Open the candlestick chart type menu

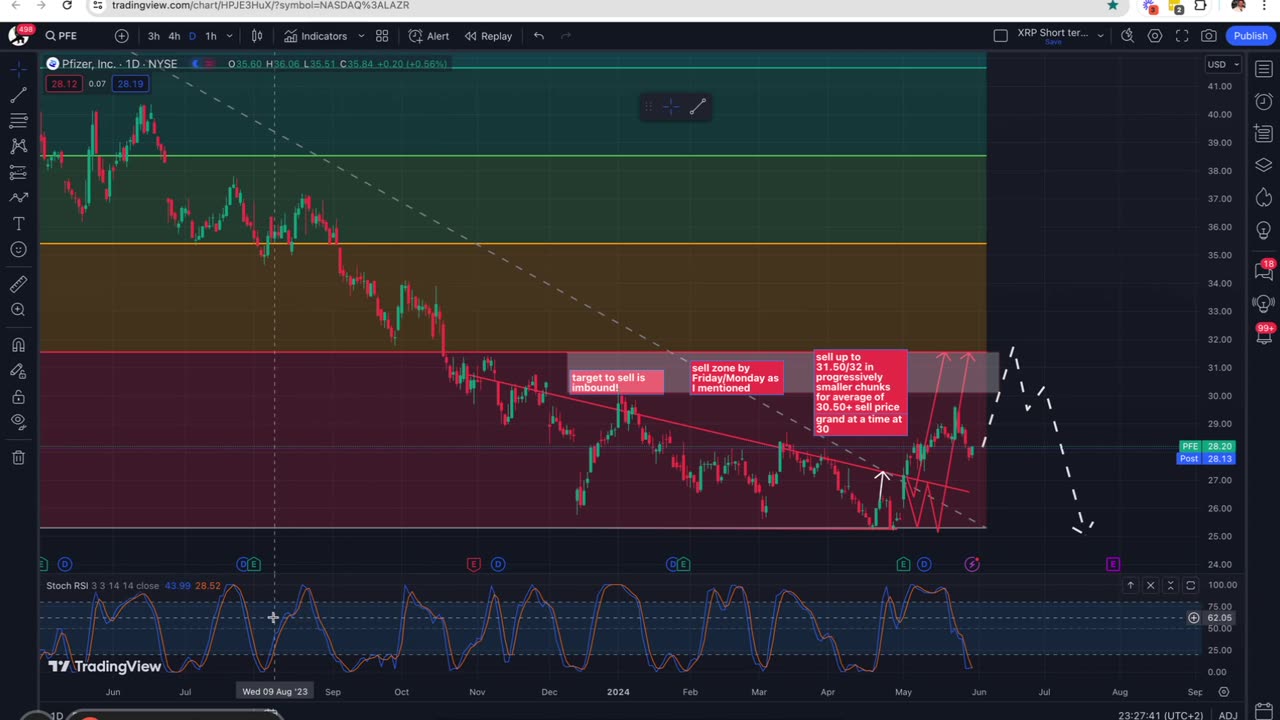[257, 36]
